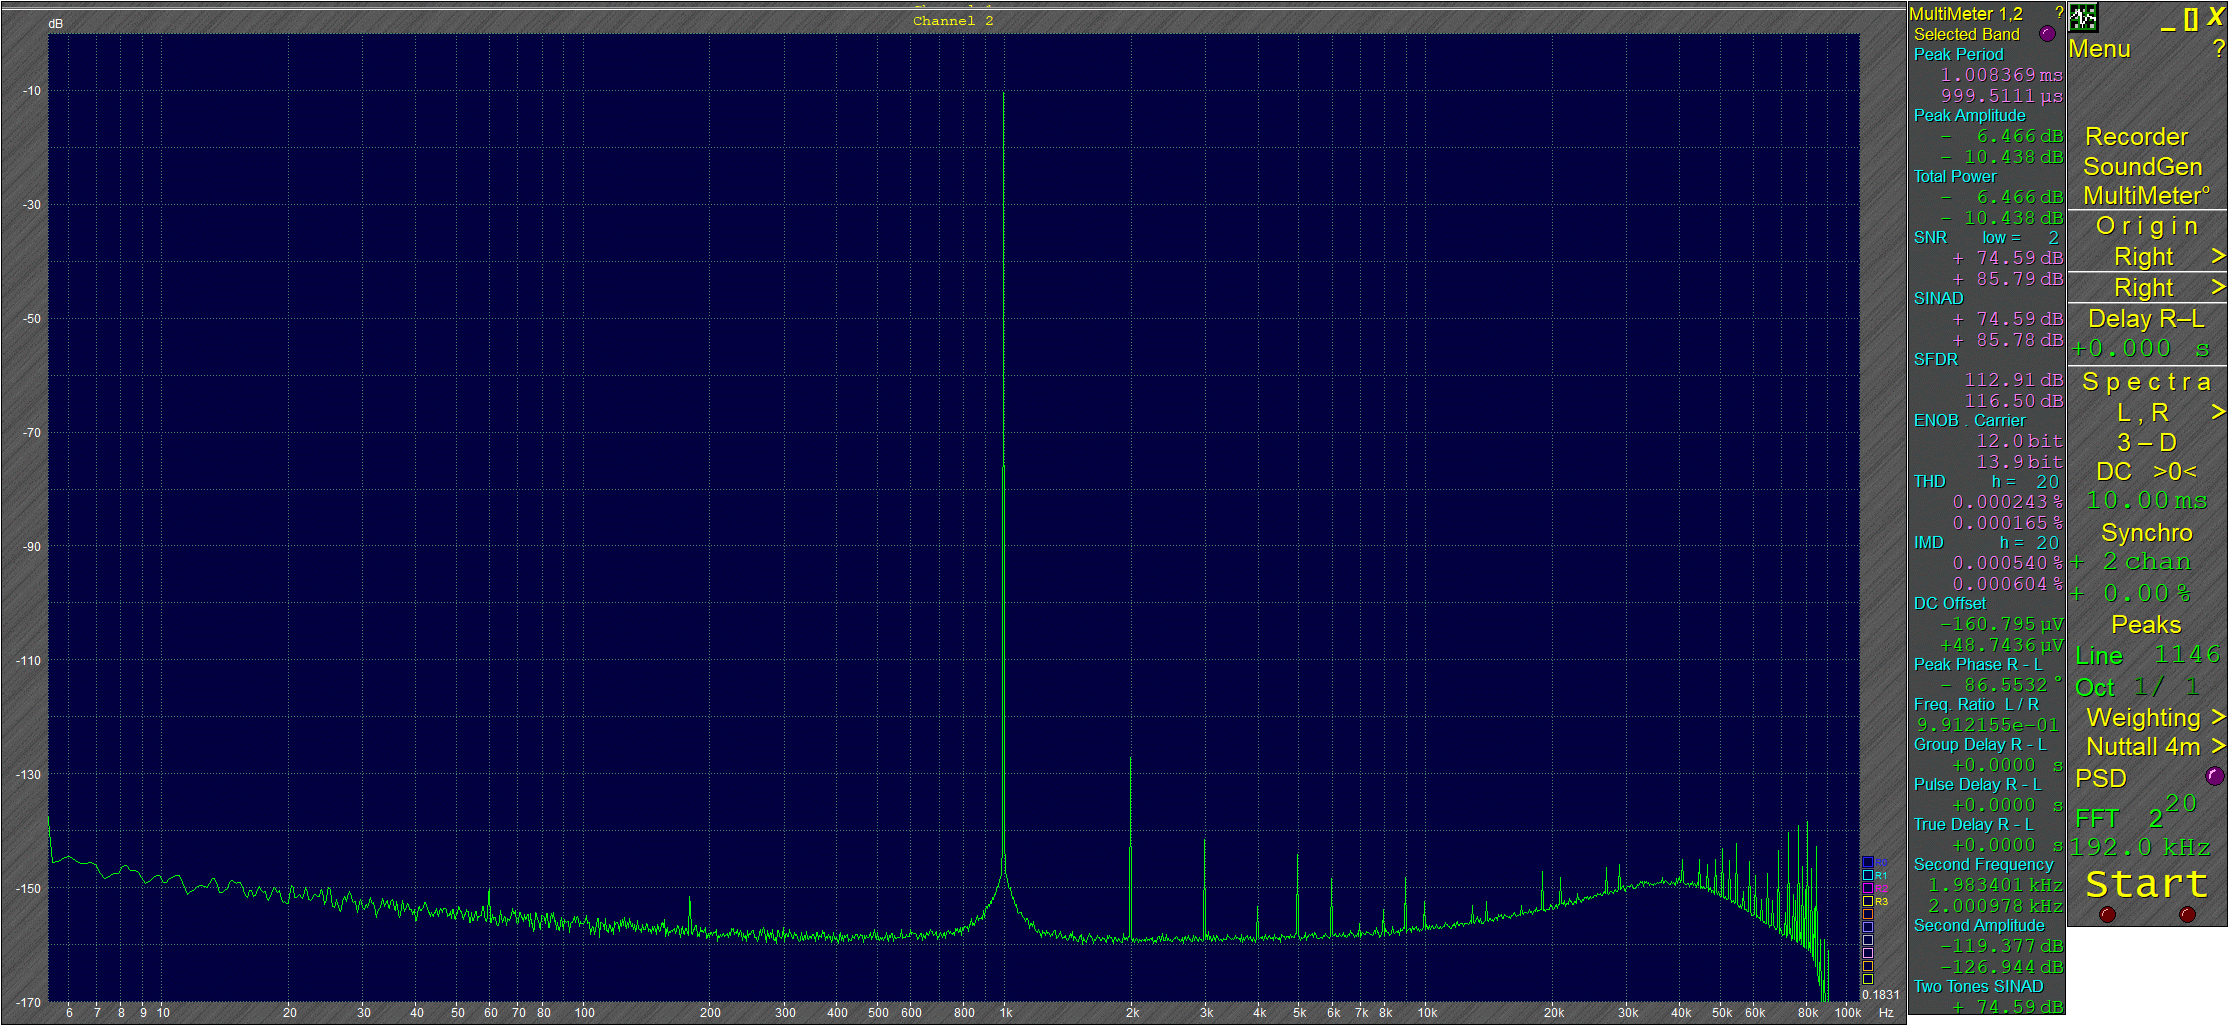Screen dimensions: 2229x1026
Task: Toggle the orange trace memory box
Action: point(1867,914)
